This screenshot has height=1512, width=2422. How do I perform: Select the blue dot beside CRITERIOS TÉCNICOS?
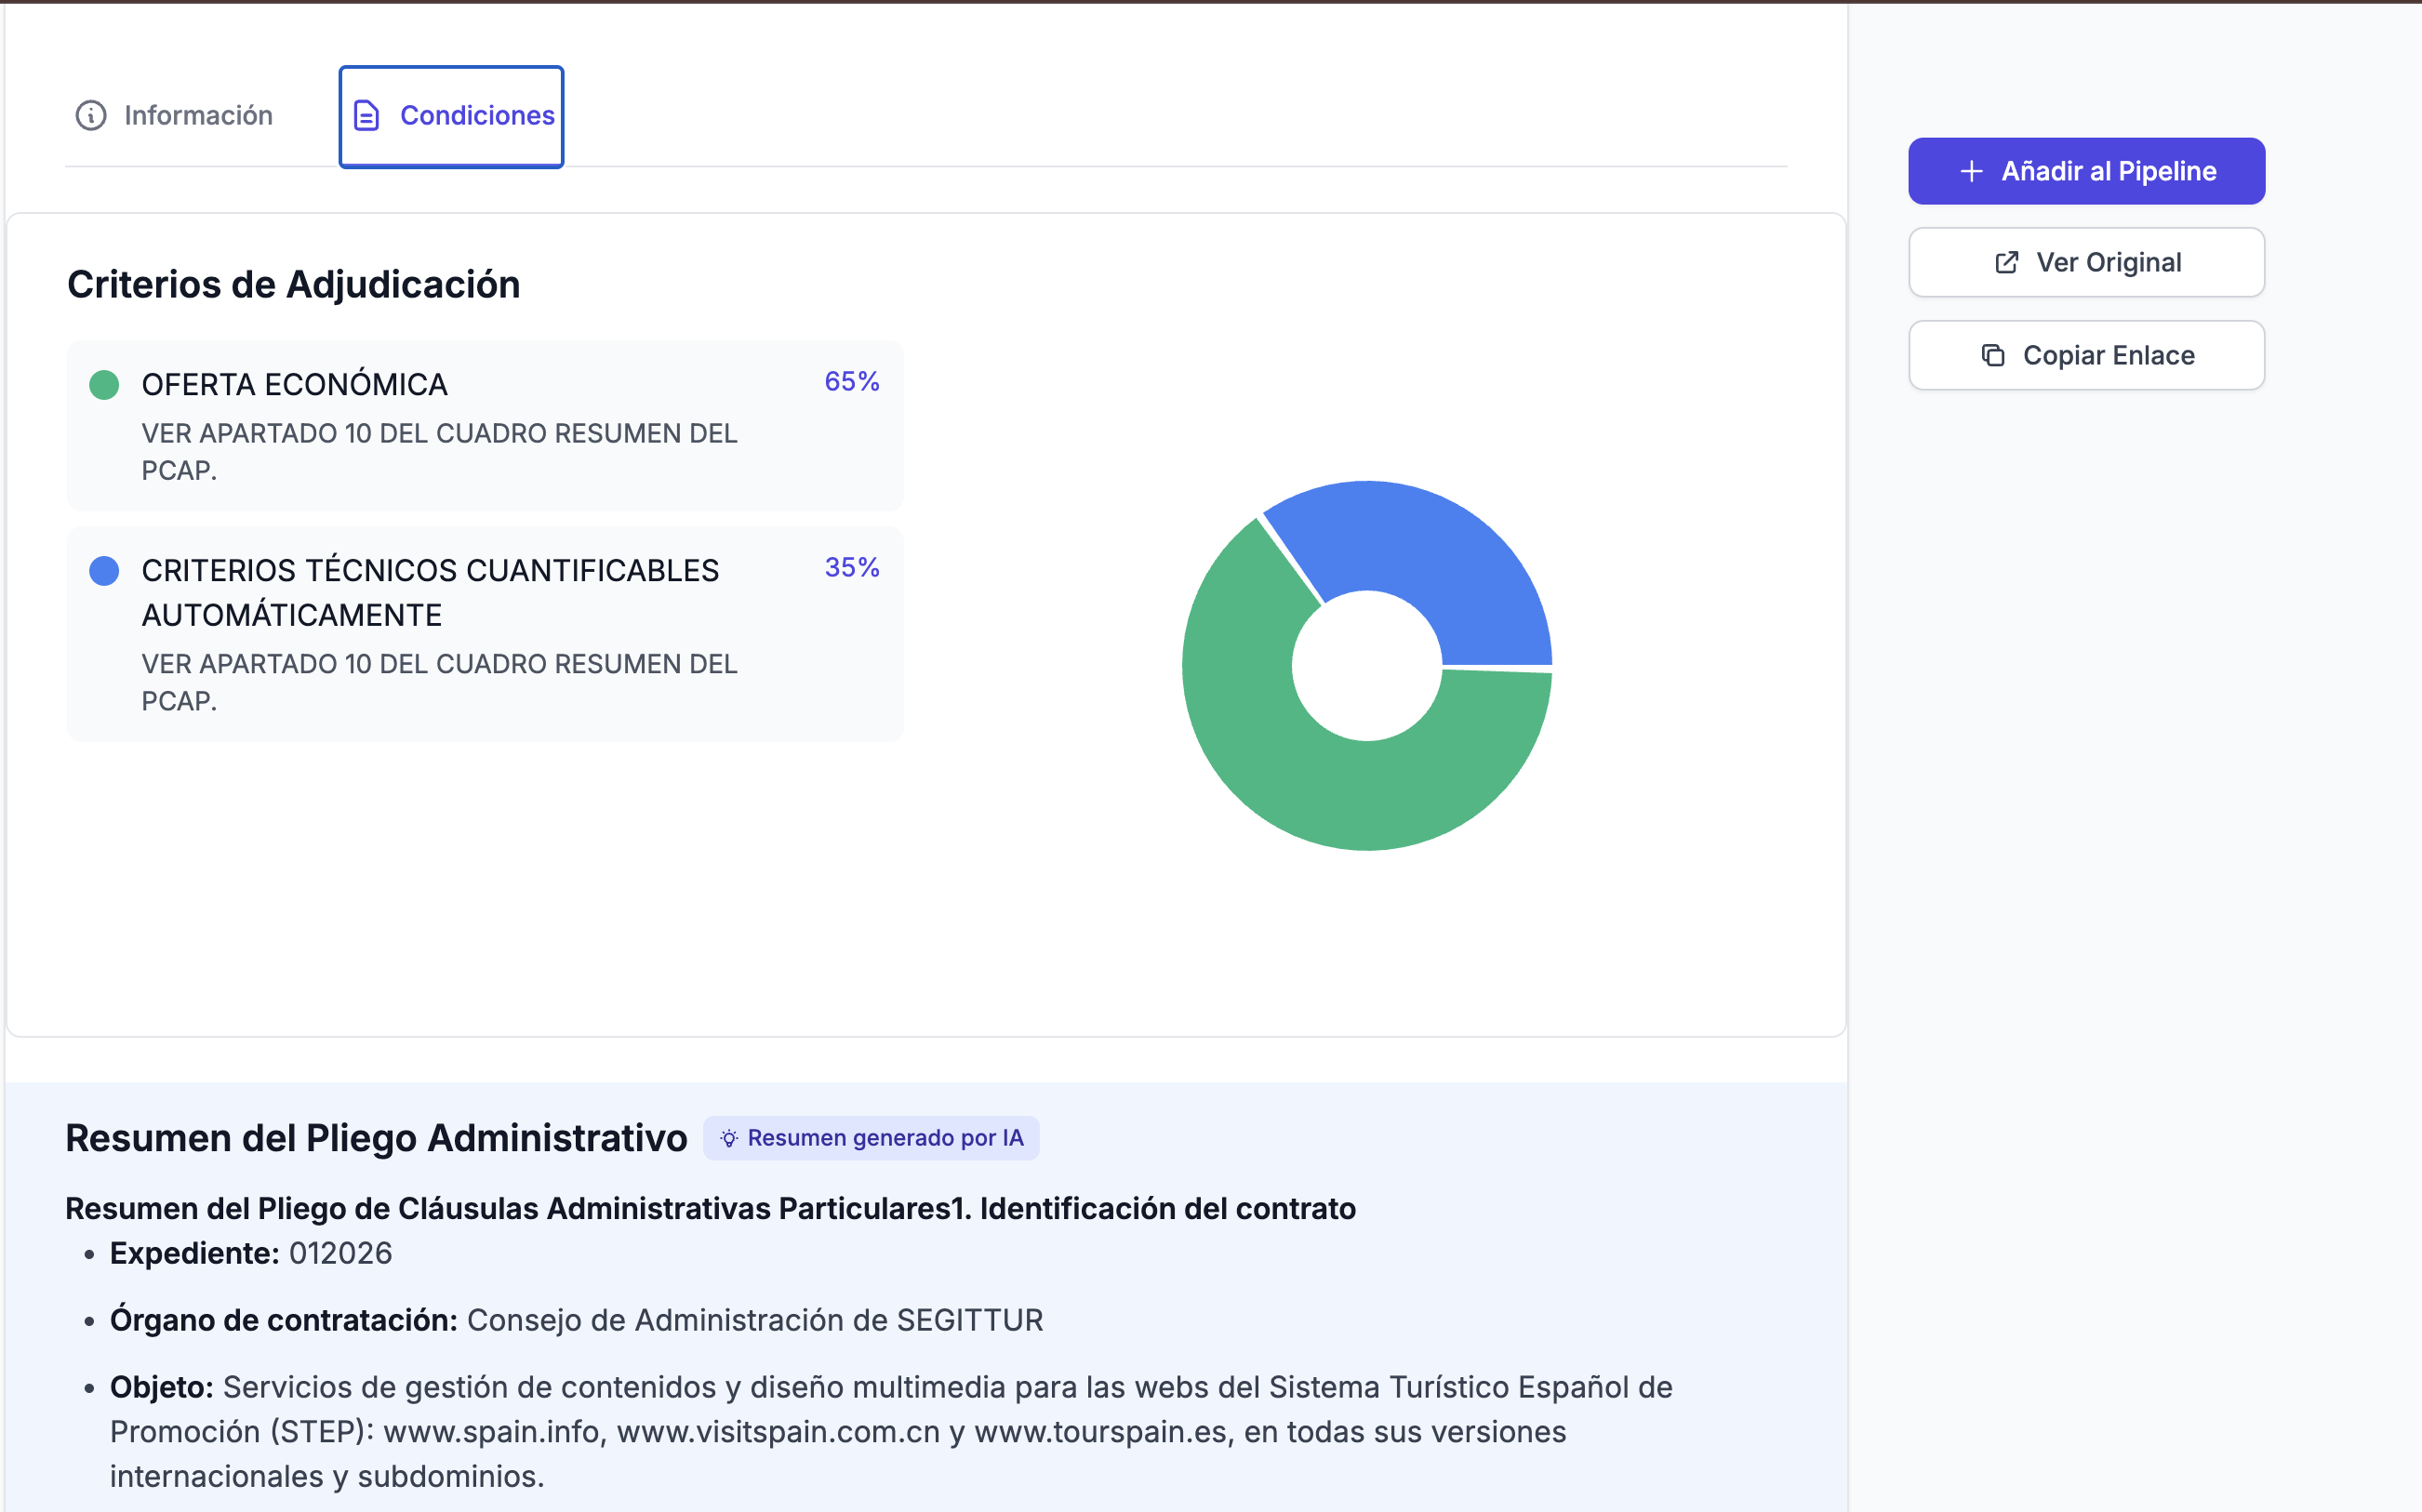[x=103, y=570]
